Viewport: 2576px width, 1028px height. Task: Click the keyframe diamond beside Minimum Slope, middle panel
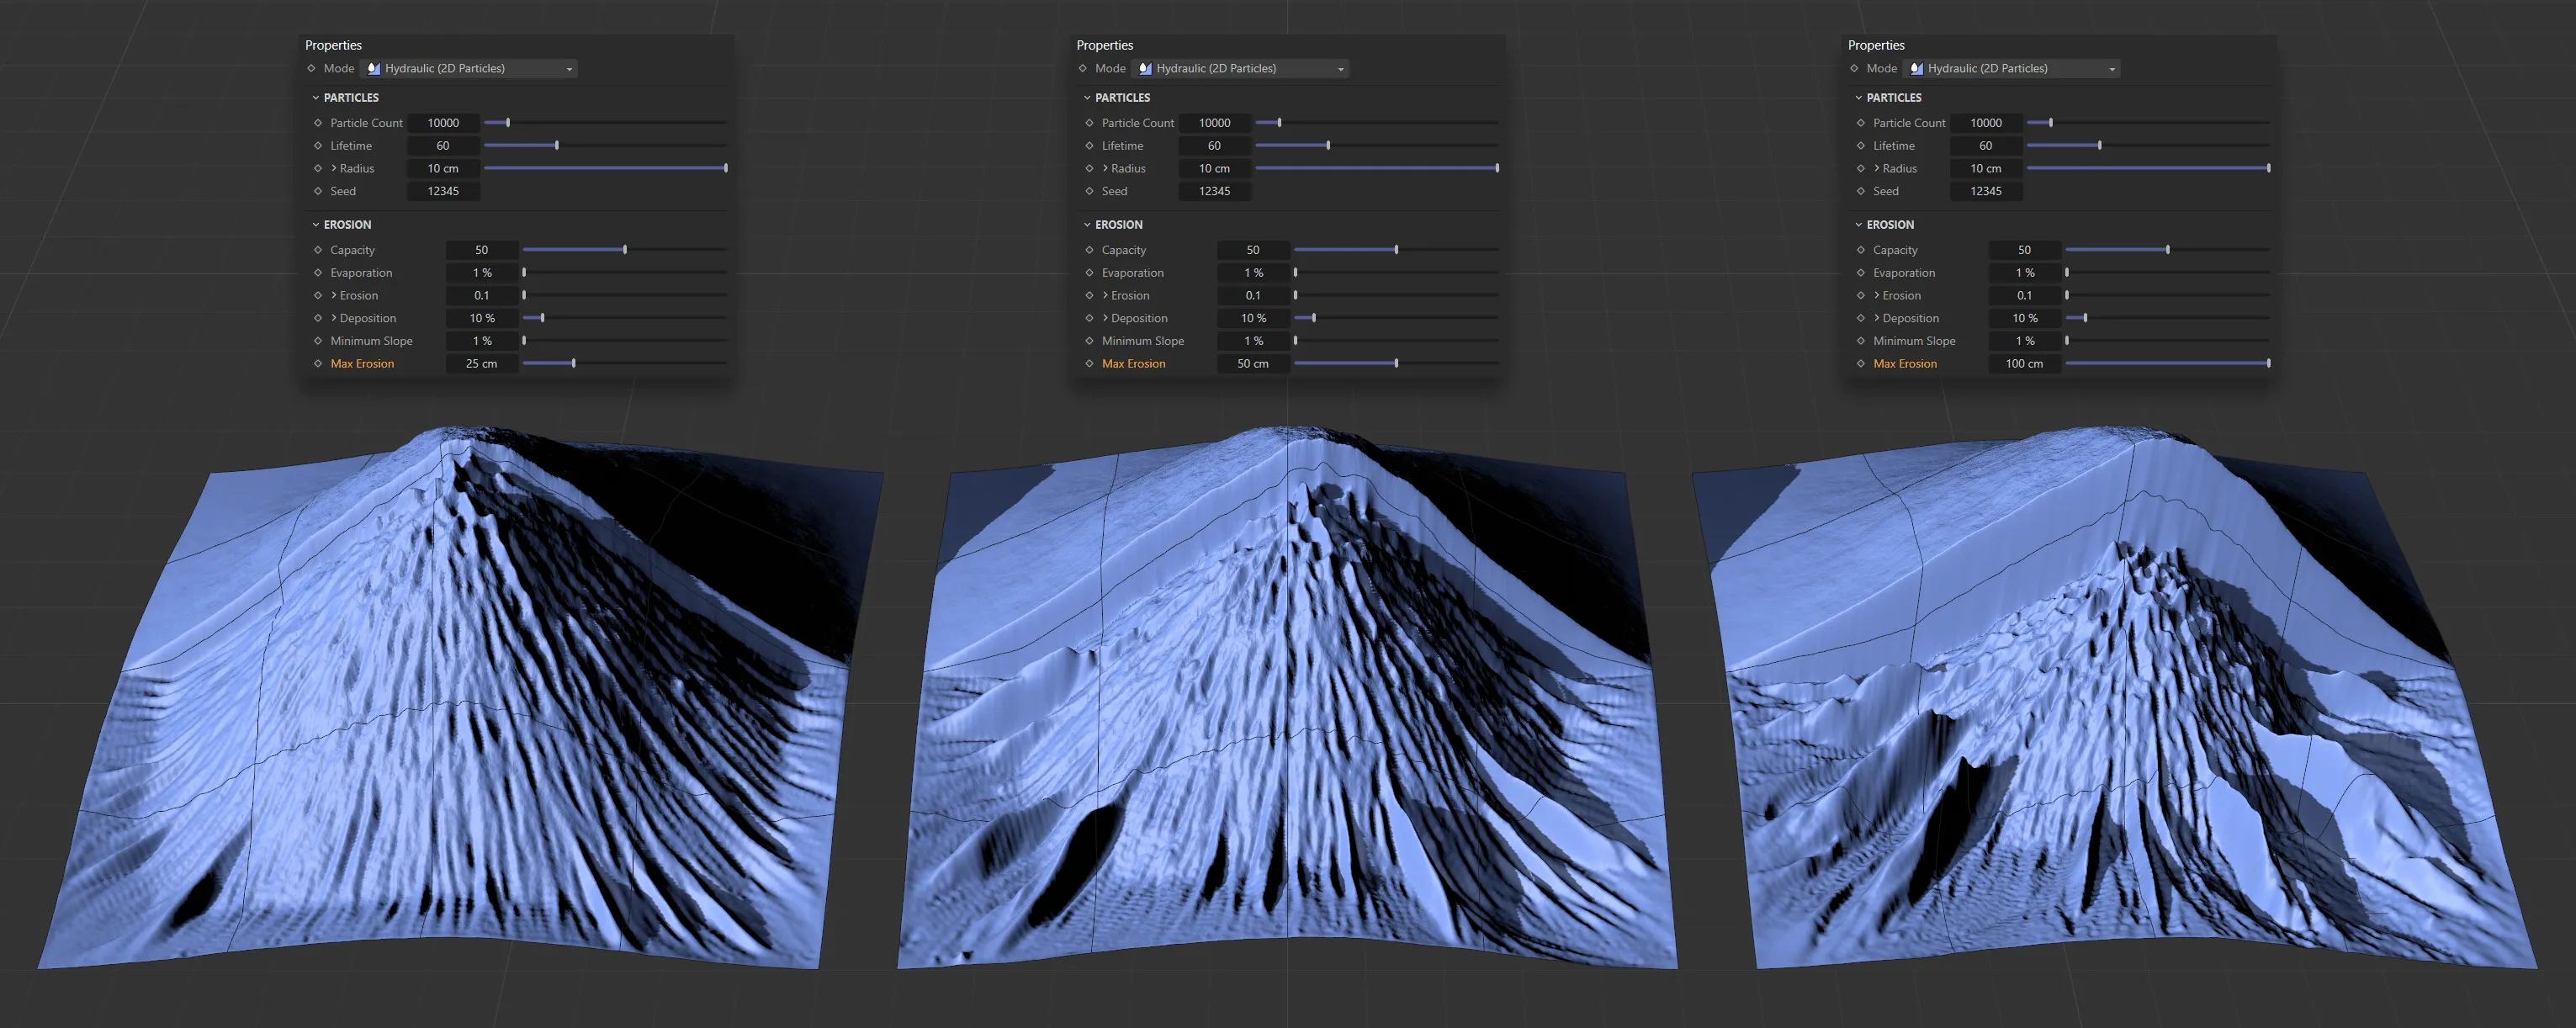pyautogui.click(x=1089, y=340)
